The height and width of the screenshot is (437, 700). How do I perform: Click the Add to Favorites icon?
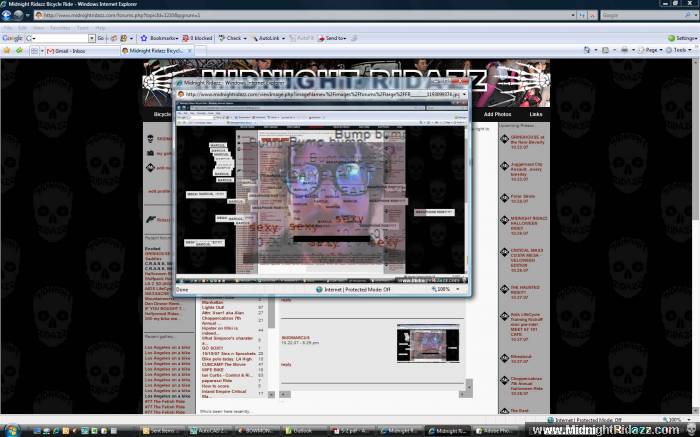pos(19,51)
